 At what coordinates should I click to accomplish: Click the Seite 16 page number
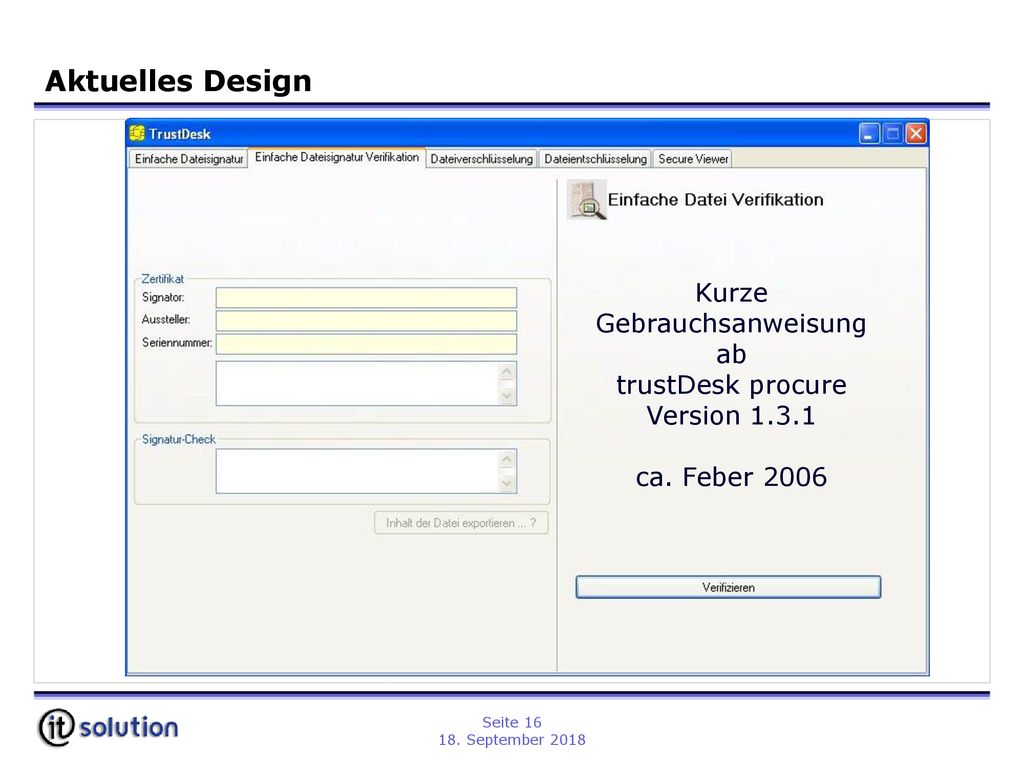[x=512, y=722]
